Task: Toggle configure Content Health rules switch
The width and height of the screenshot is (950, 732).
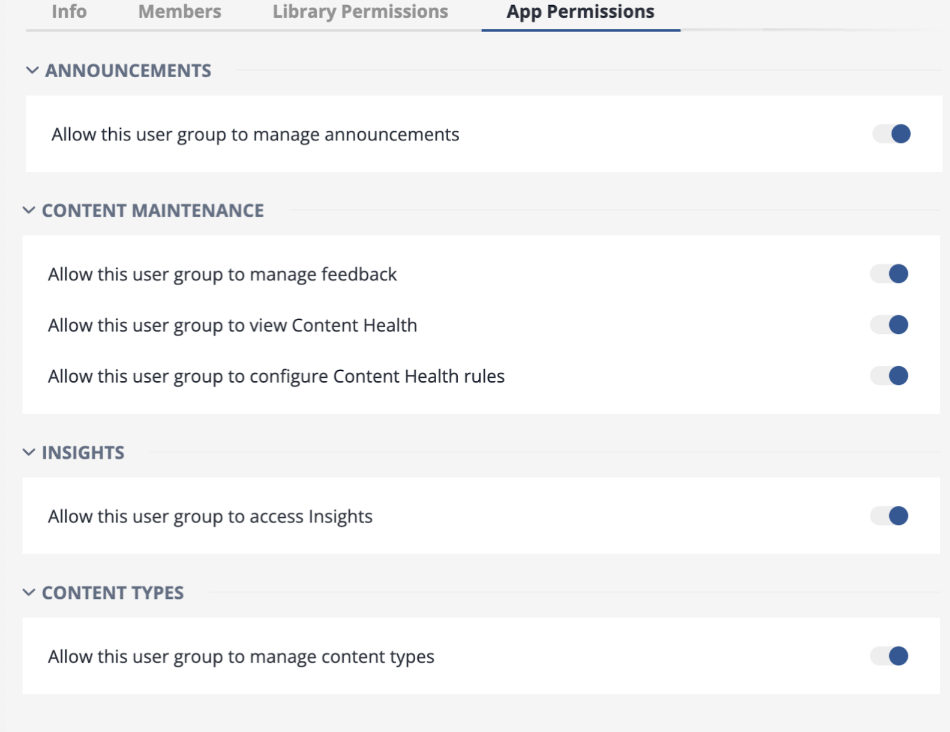Action: coord(889,376)
